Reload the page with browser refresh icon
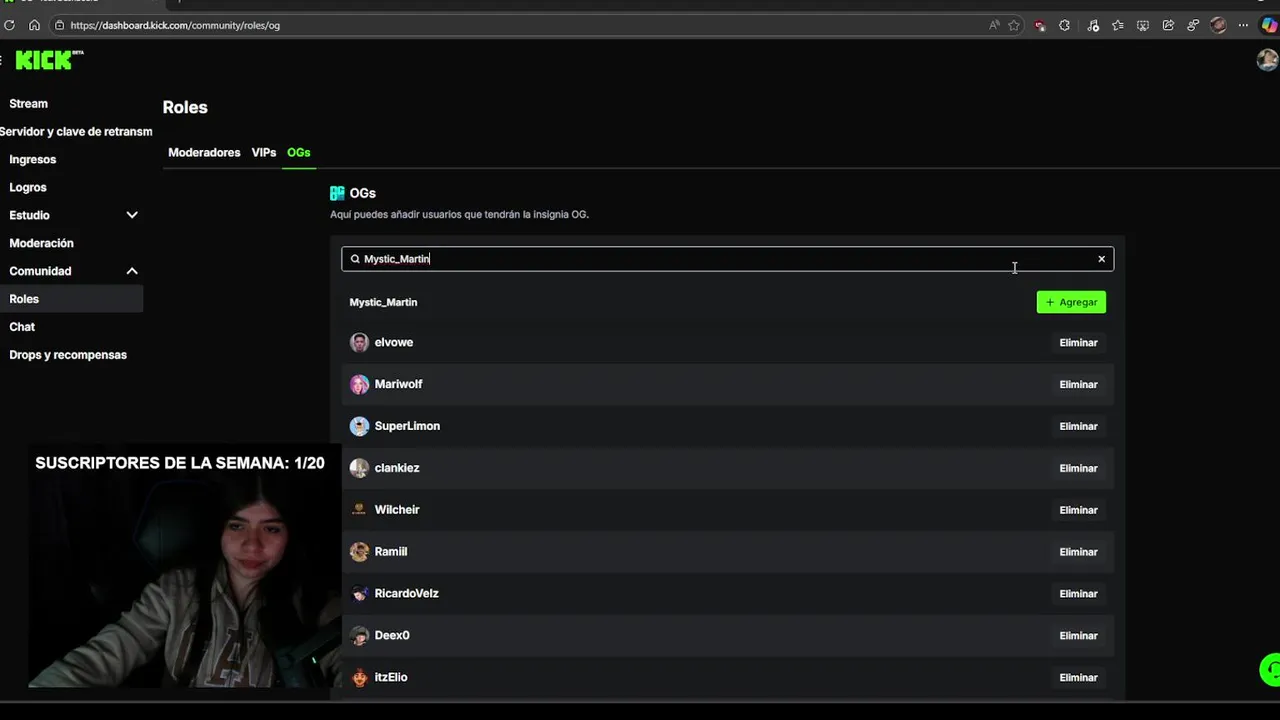The image size is (1280, 720). [x=10, y=25]
